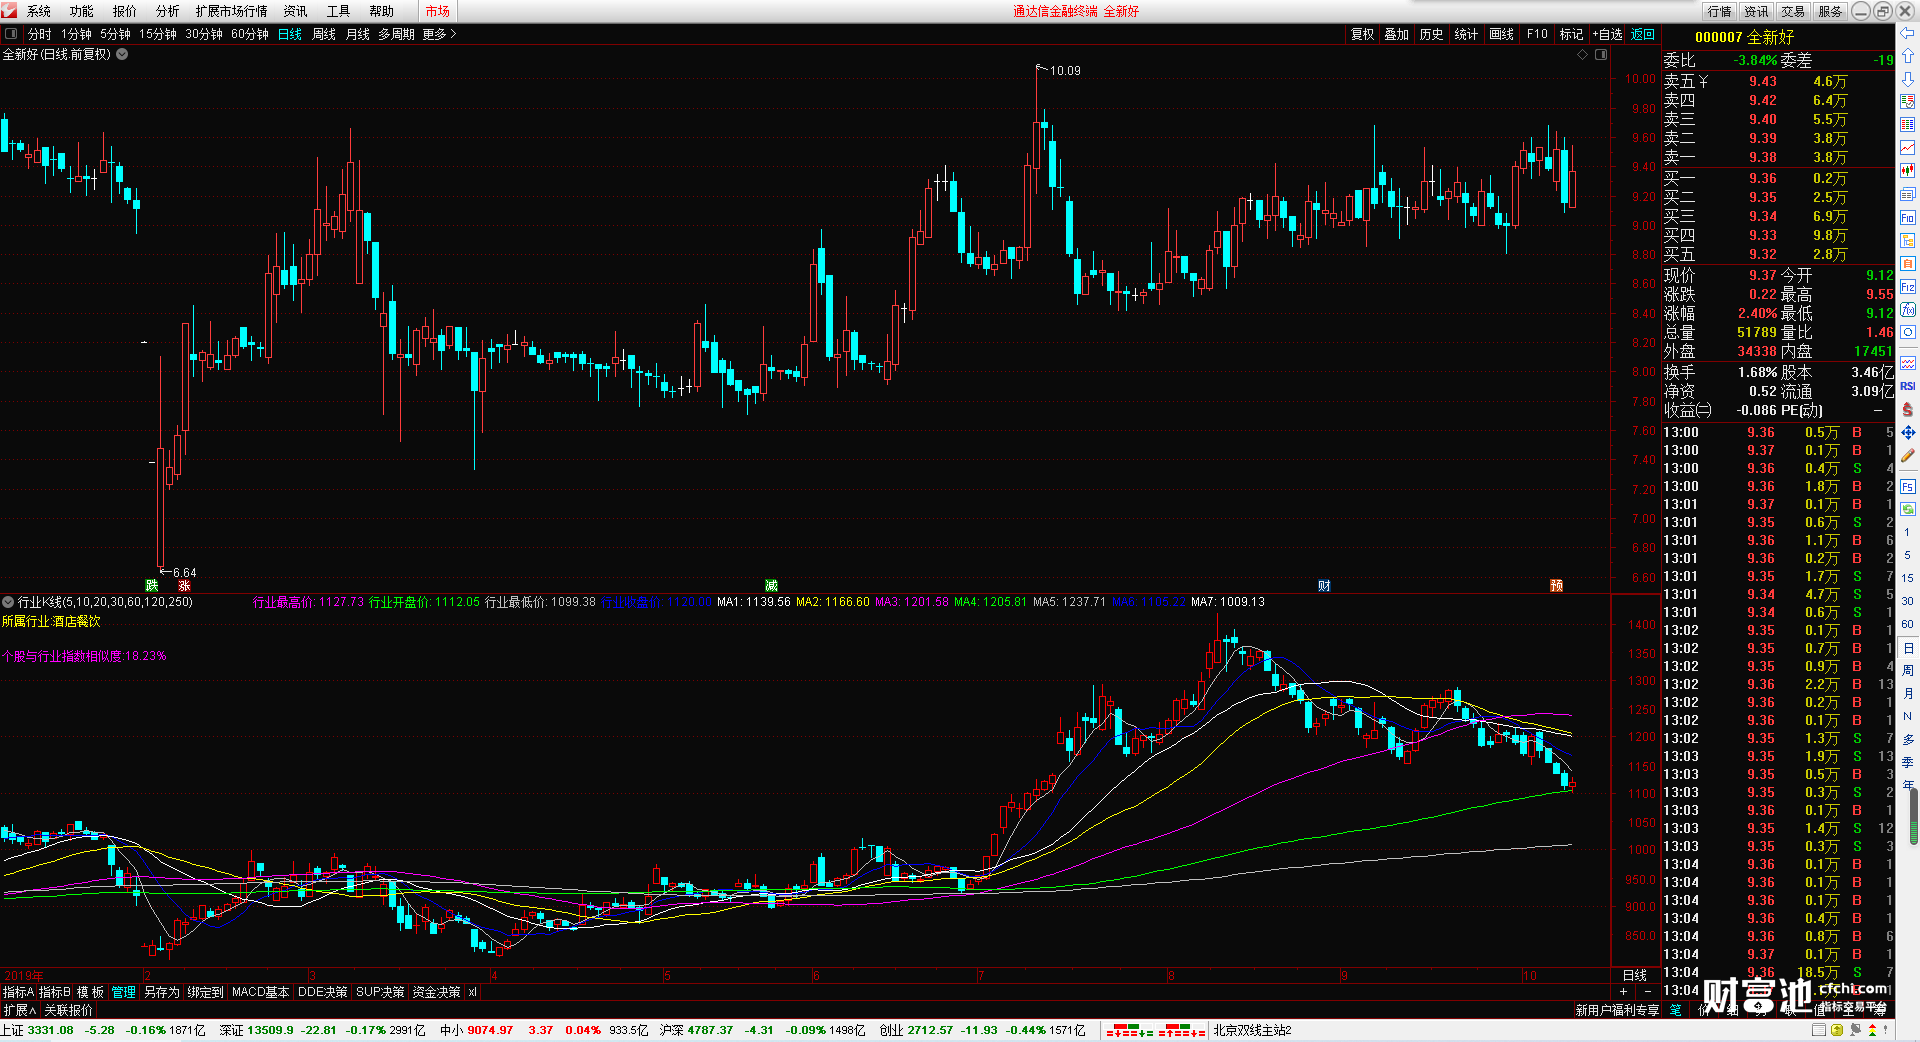Image resolution: width=1920 pixels, height=1042 pixels.
Task: Click the green vertical scrollbar thumb on right
Action: point(1914,818)
